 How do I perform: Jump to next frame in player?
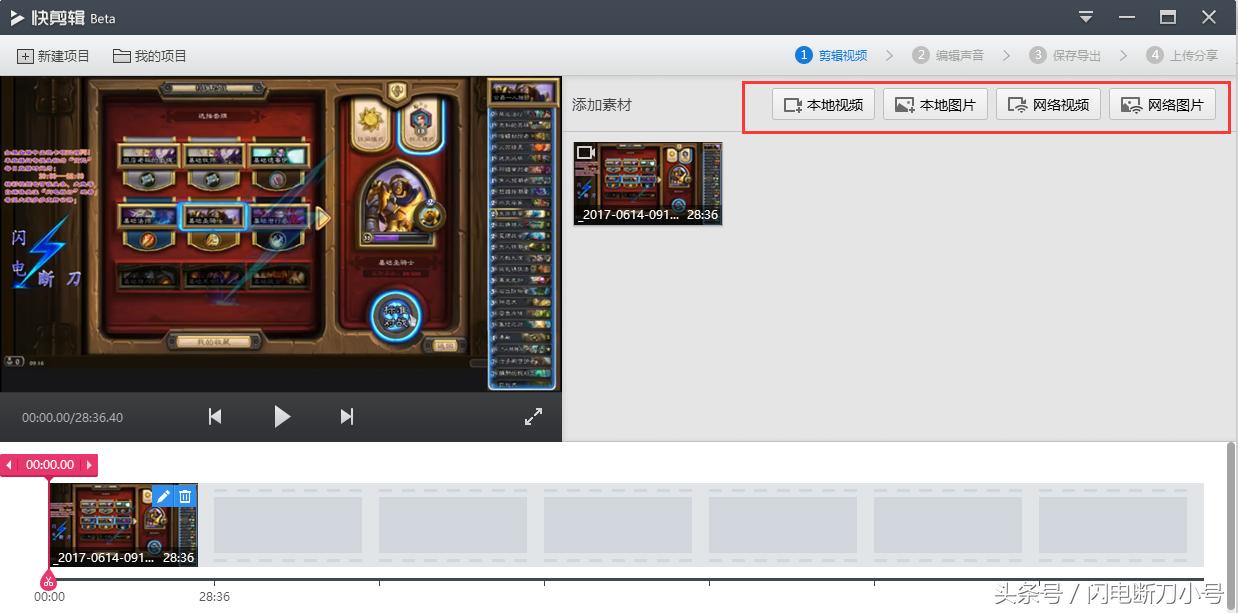[x=347, y=417]
